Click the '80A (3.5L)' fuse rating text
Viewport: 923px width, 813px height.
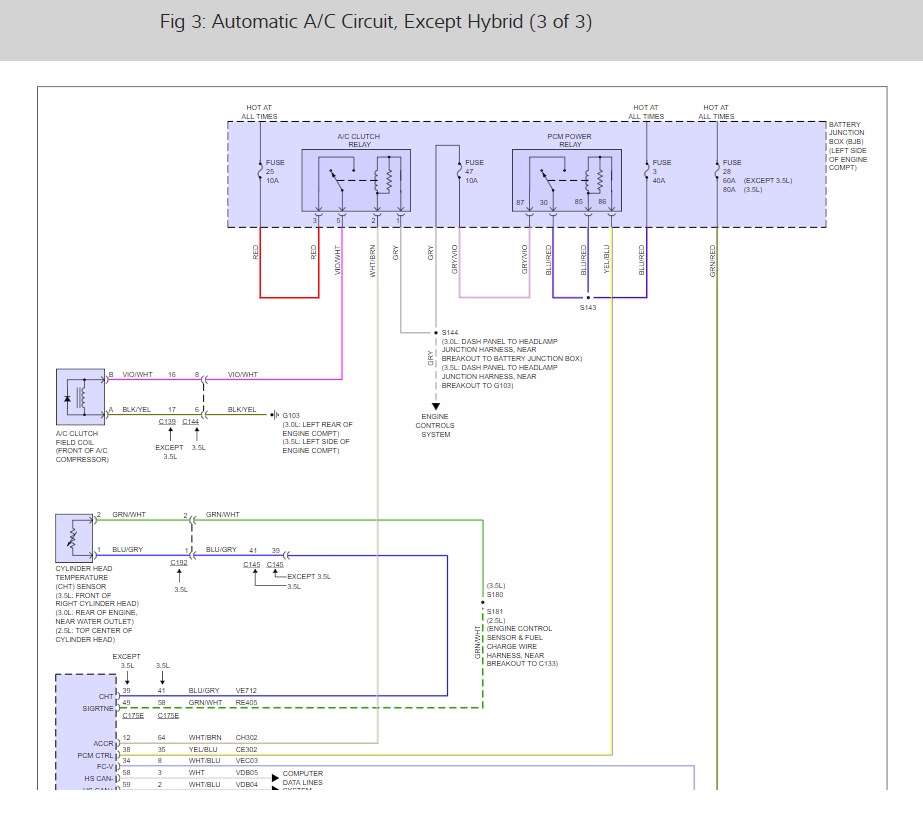[742, 190]
